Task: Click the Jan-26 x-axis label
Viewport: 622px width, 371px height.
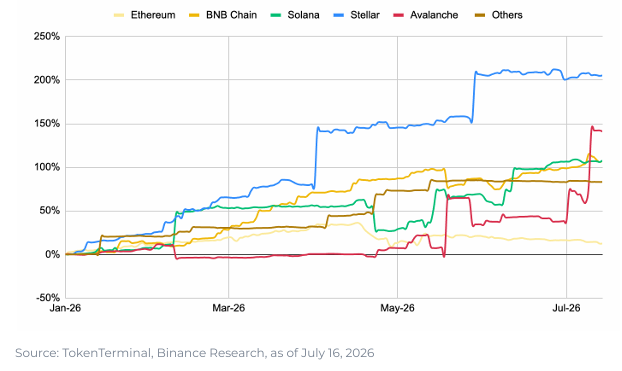Action: coord(65,308)
